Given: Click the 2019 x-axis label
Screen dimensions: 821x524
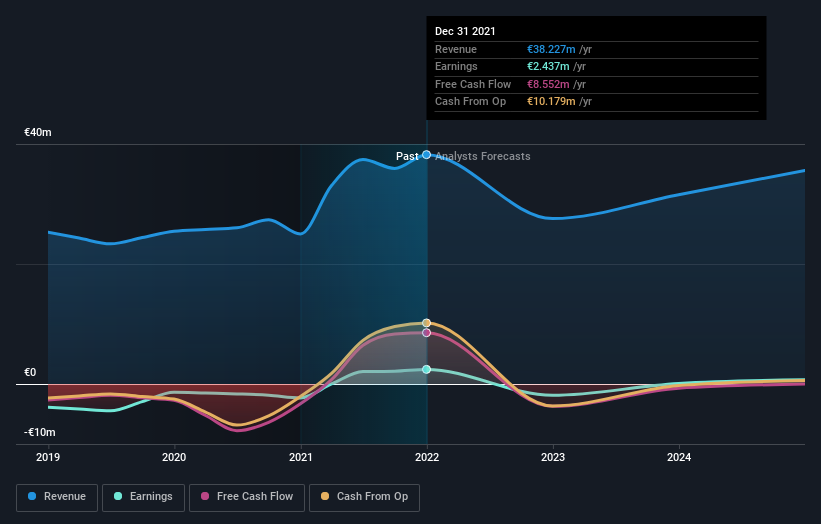Looking at the screenshot, I should pos(48,457).
